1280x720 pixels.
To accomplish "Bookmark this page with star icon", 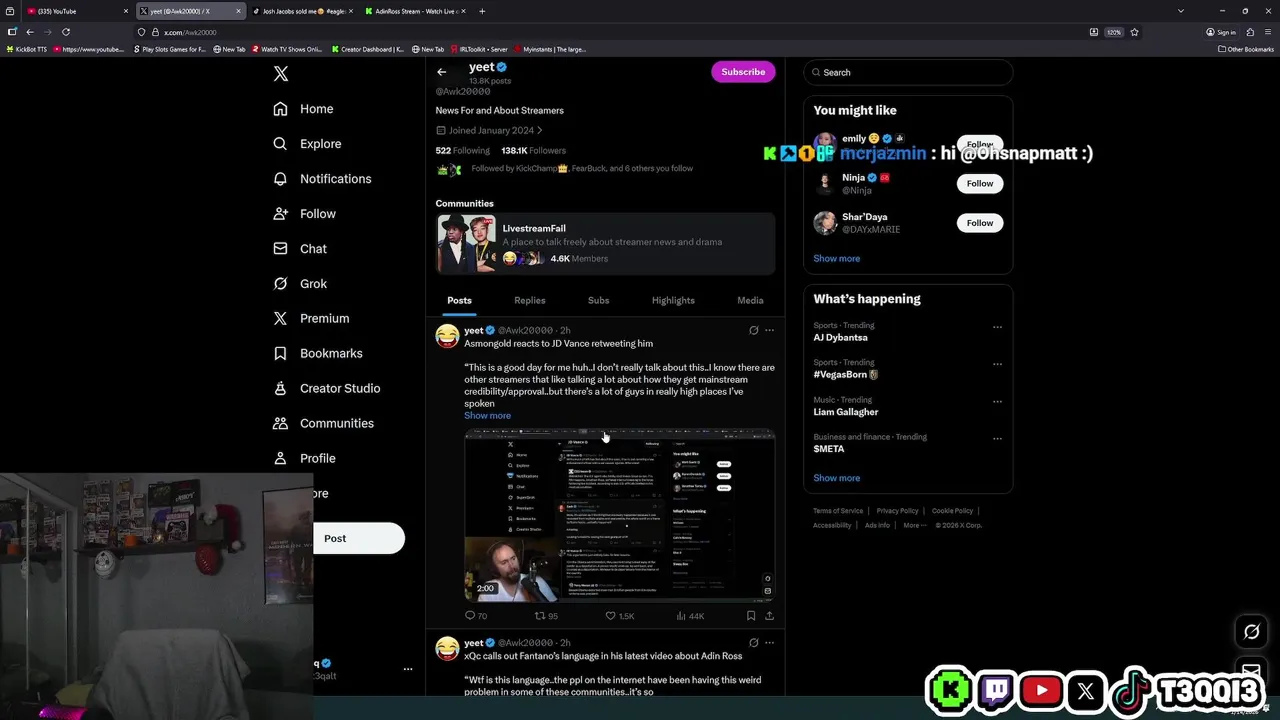I will point(1134,32).
